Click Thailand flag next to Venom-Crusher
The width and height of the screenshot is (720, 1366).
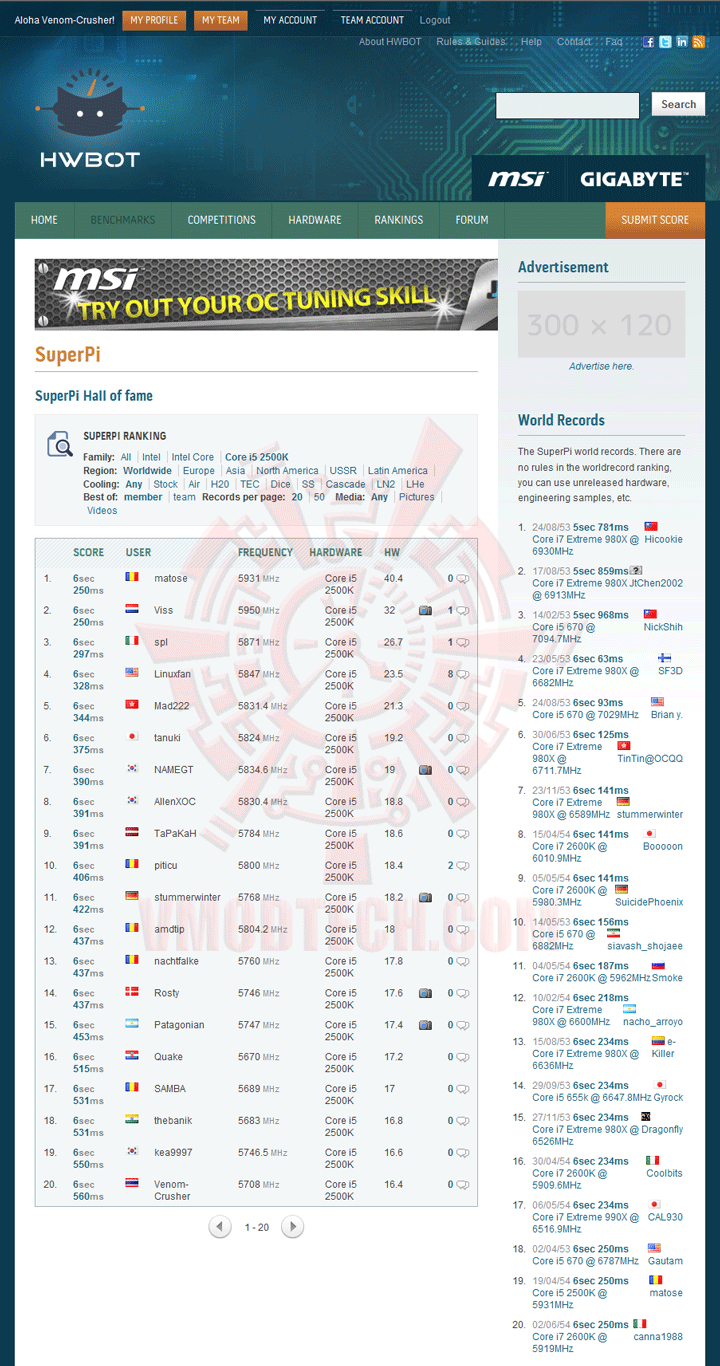point(132,1183)
